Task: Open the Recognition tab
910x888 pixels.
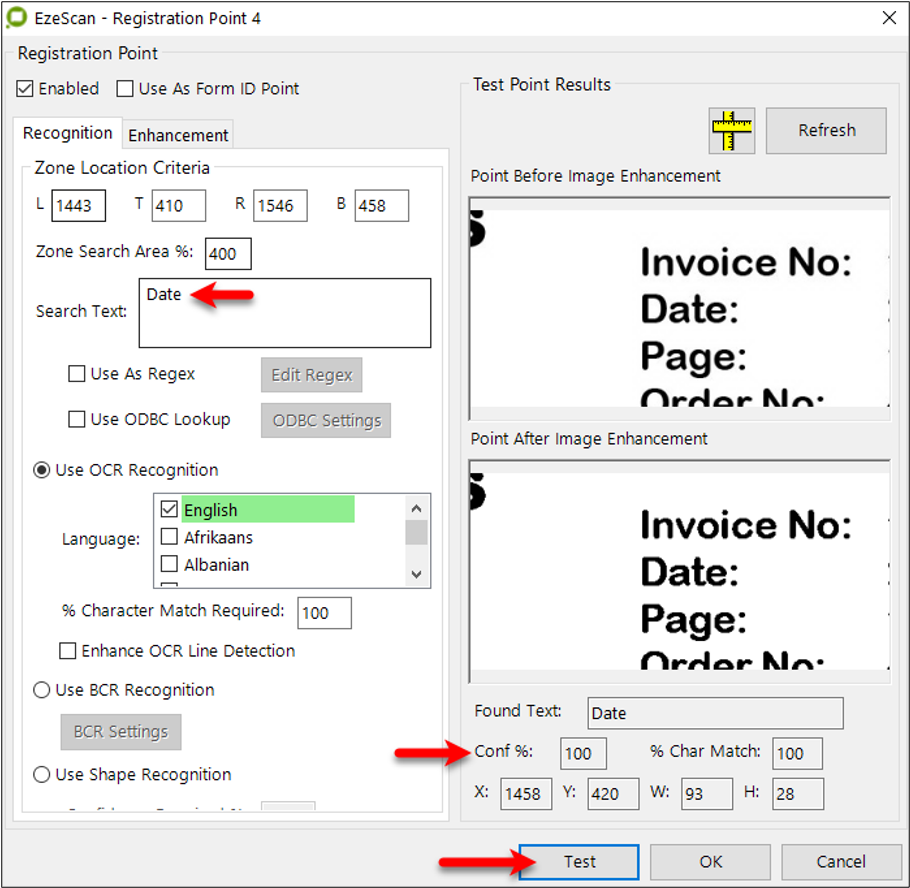Action: click(67, 134)
